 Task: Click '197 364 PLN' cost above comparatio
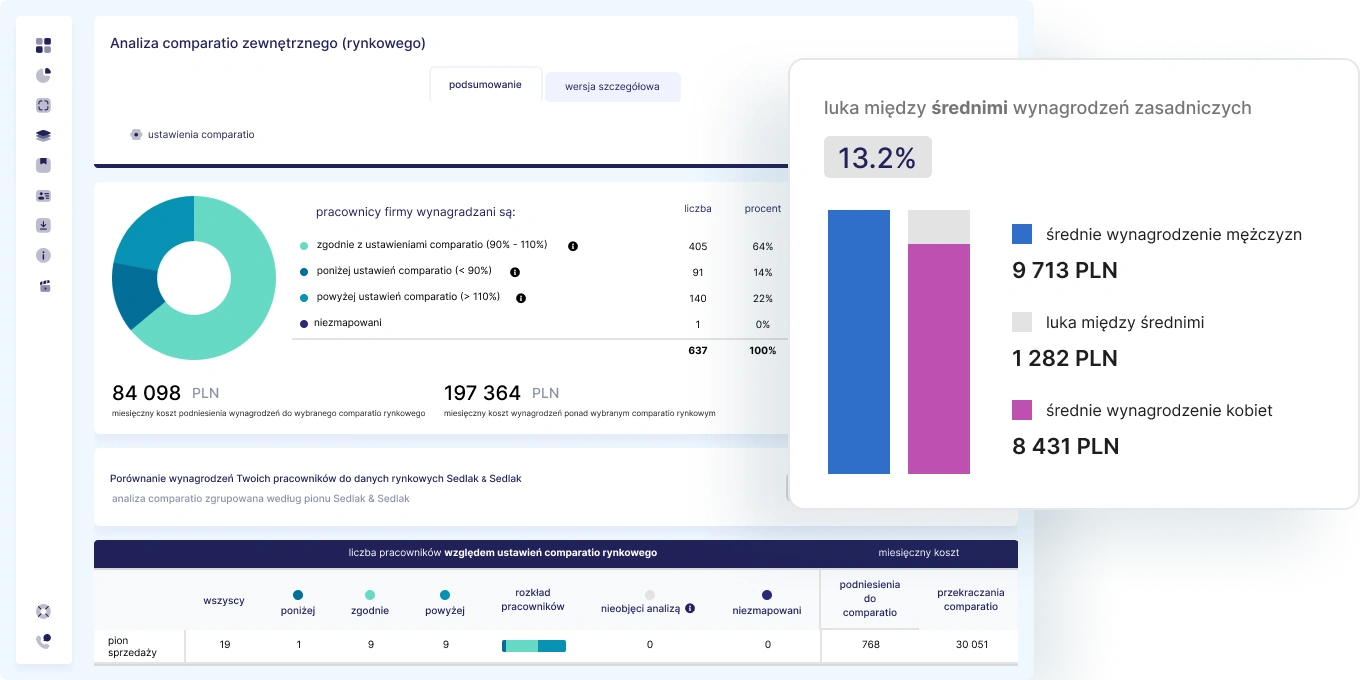click(502, 393)
